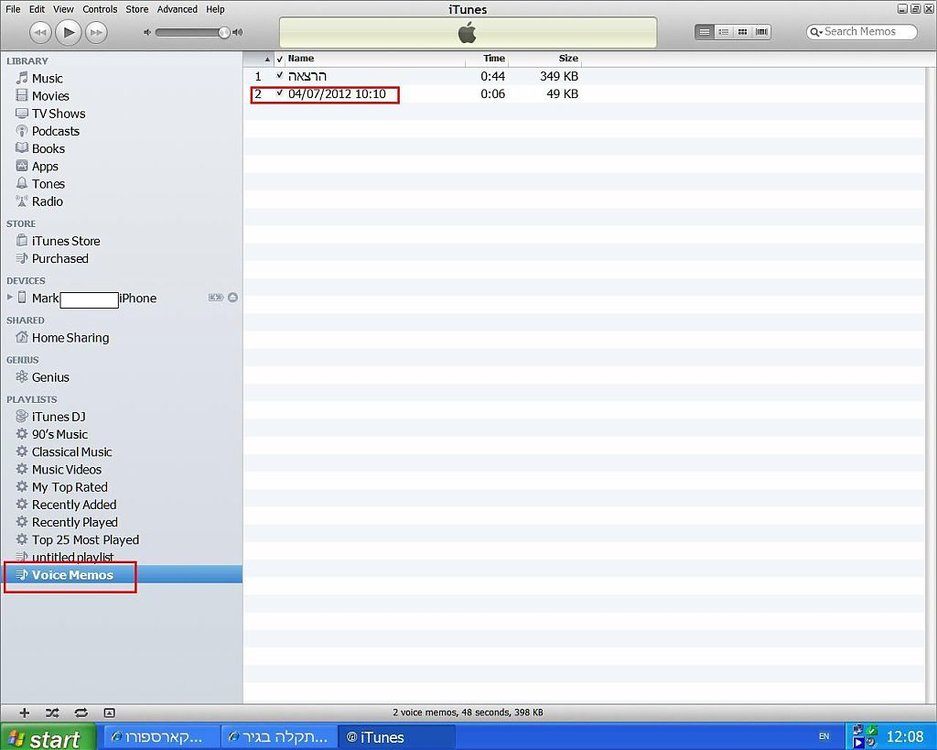937x750 pixels.
Task: Select the memo named הרצאה
Action: click(307, 76)
